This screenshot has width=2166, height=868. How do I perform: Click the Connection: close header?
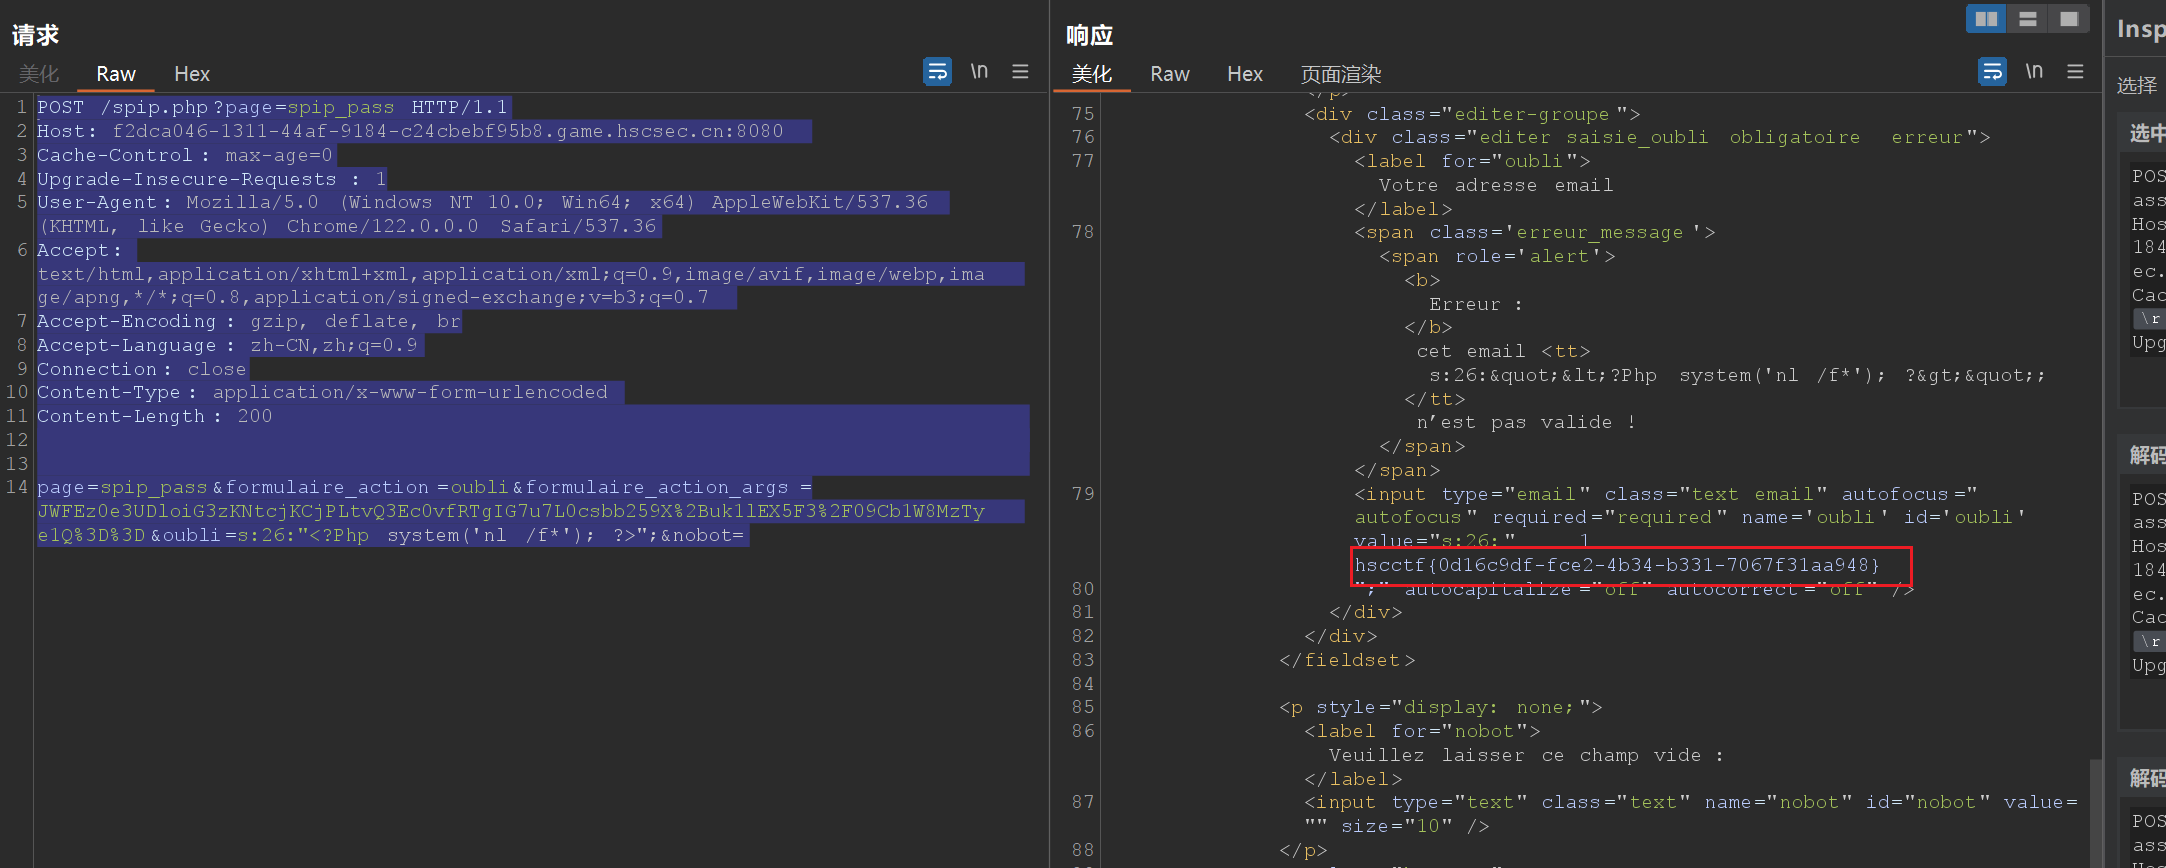point(142,369)
